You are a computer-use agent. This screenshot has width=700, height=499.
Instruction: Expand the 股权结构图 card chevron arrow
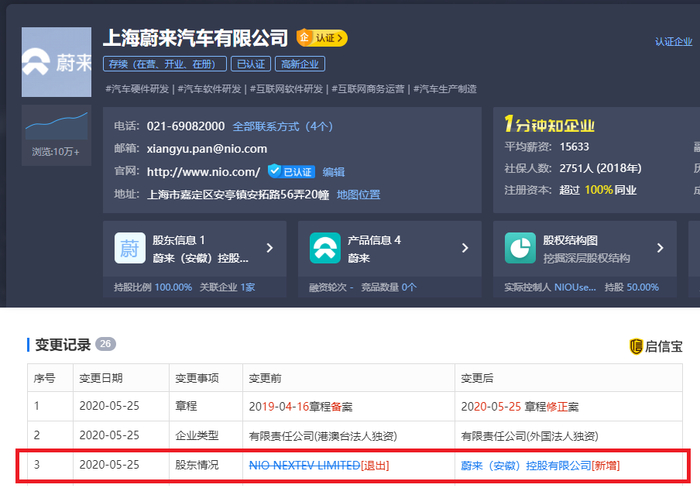click(x=660, y=248)
